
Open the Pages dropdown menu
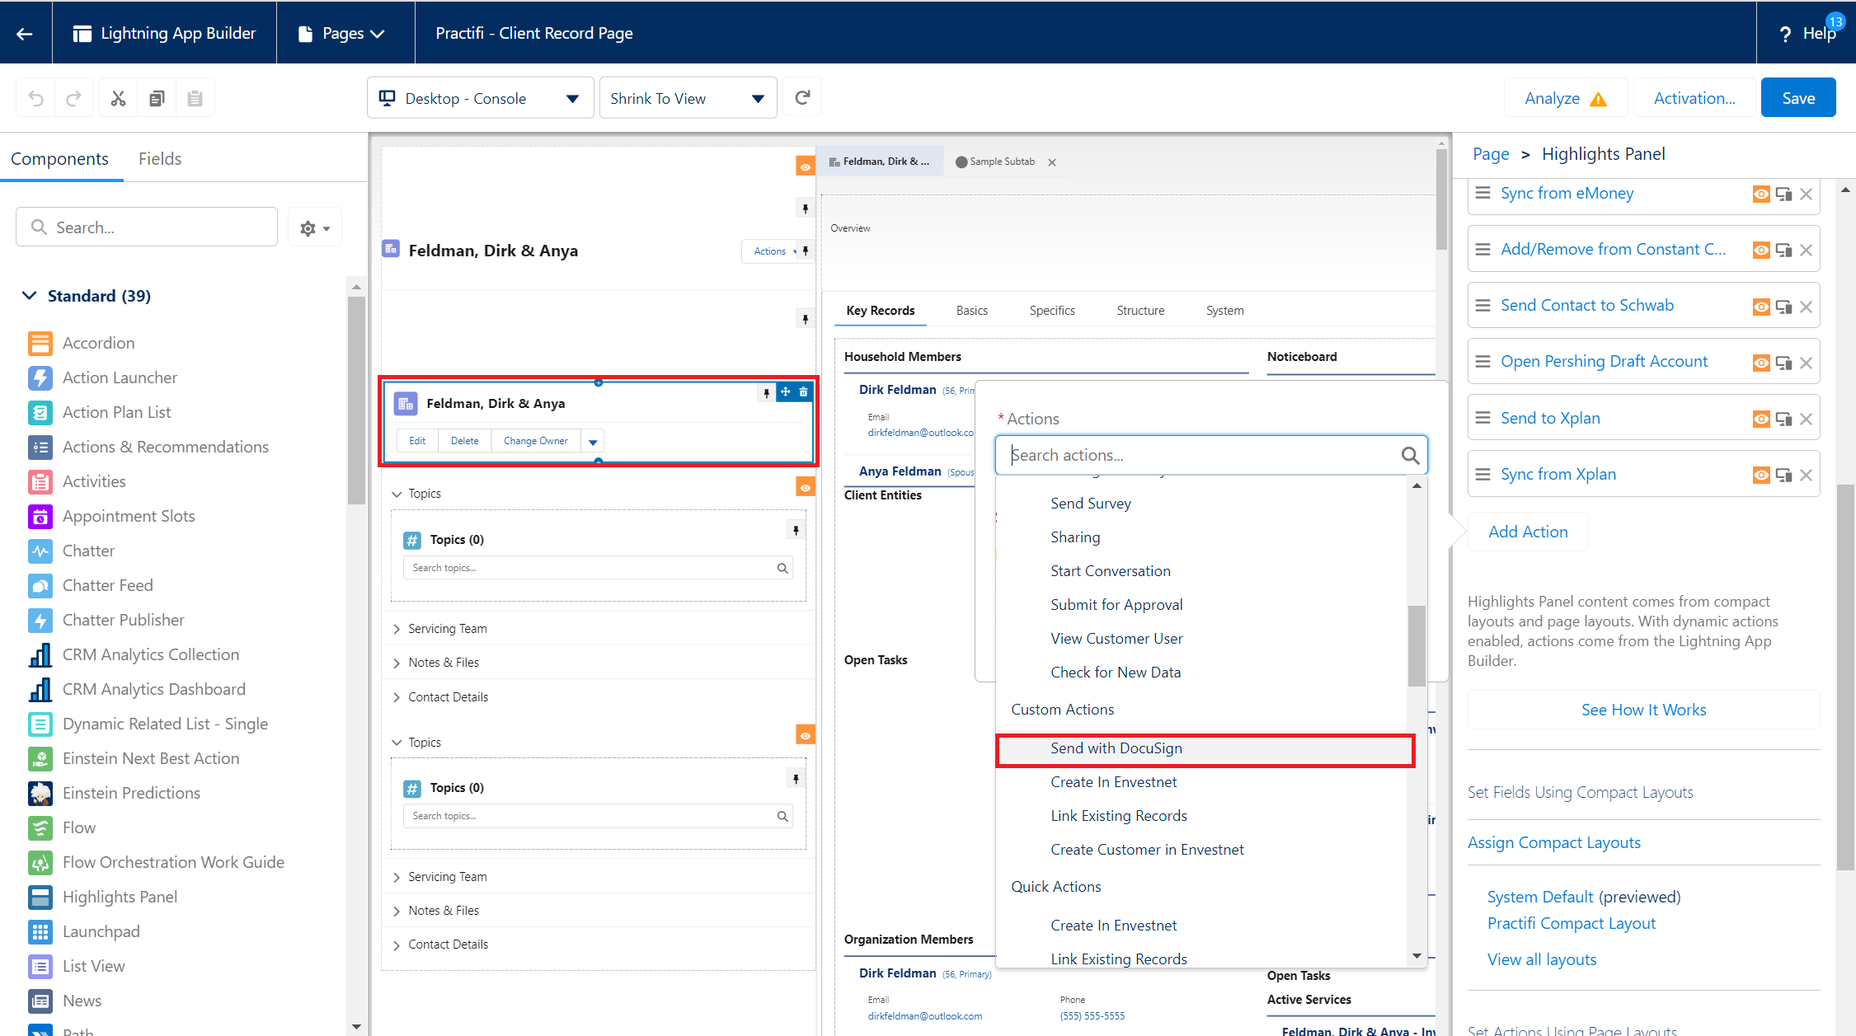click(x=342, y=33)
